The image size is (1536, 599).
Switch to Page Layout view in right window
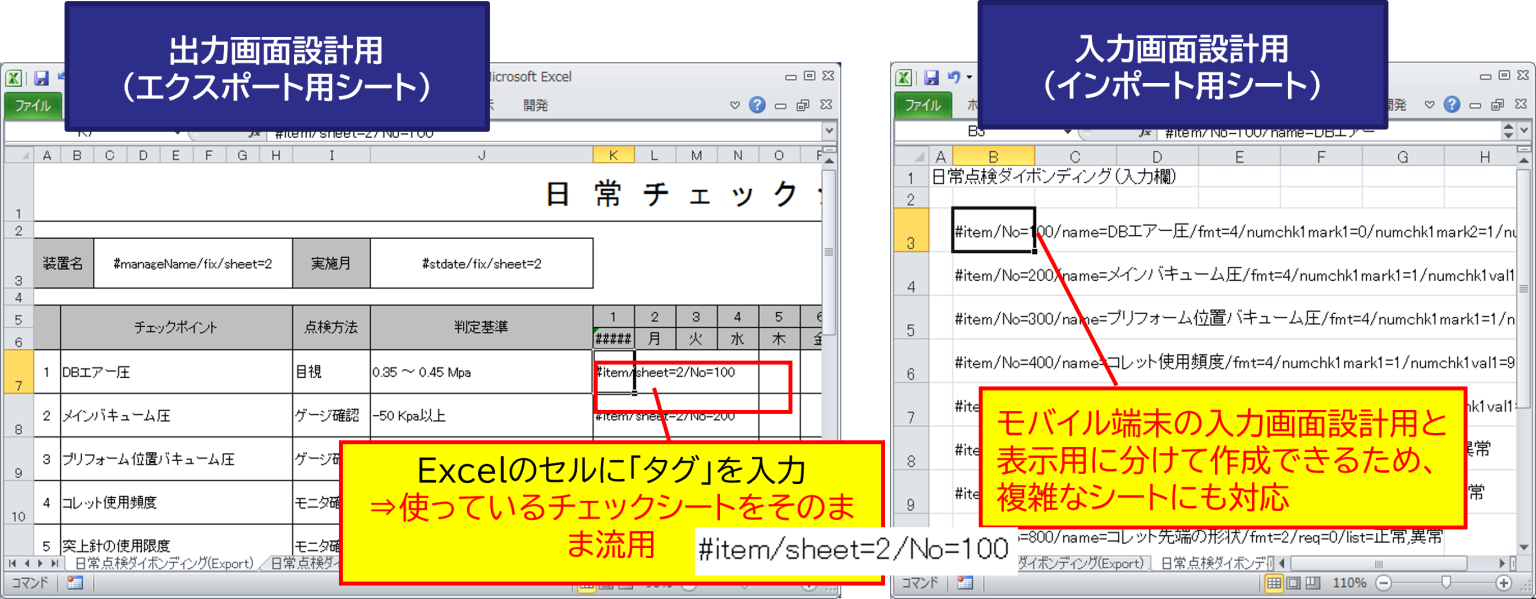[x=1294, y=583]
